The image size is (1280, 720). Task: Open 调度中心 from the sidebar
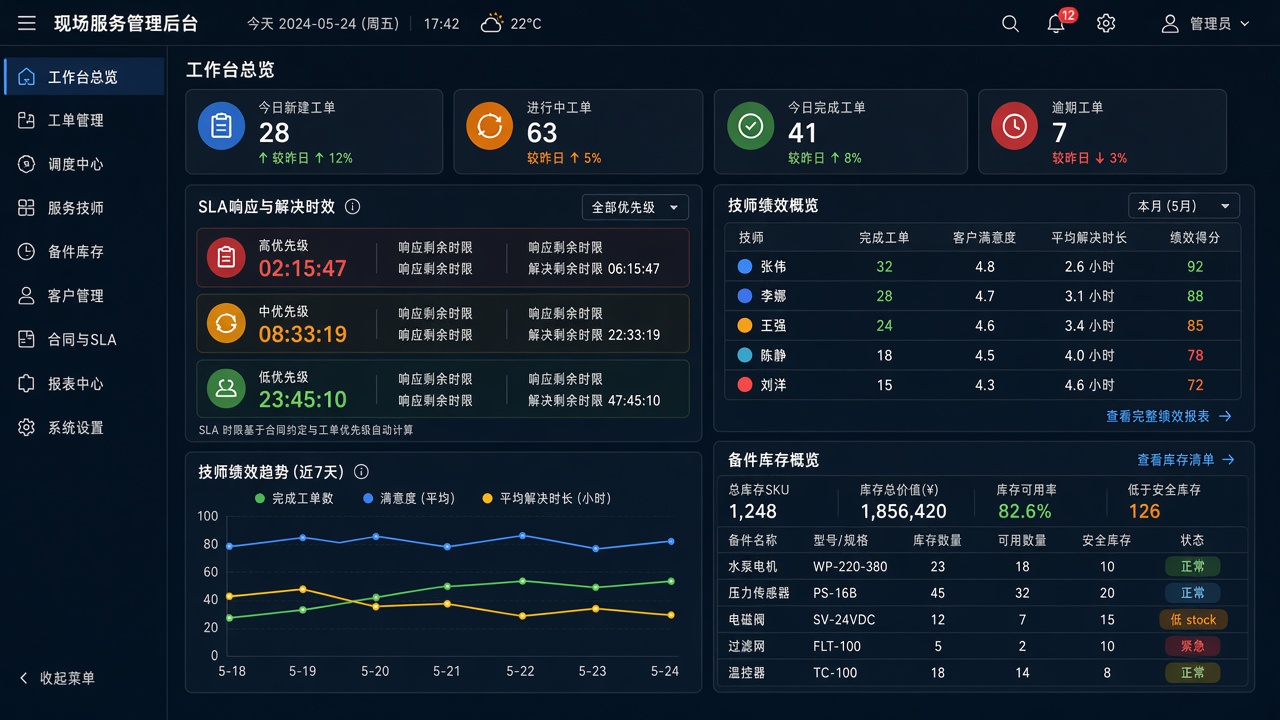[x=84, y=164]
